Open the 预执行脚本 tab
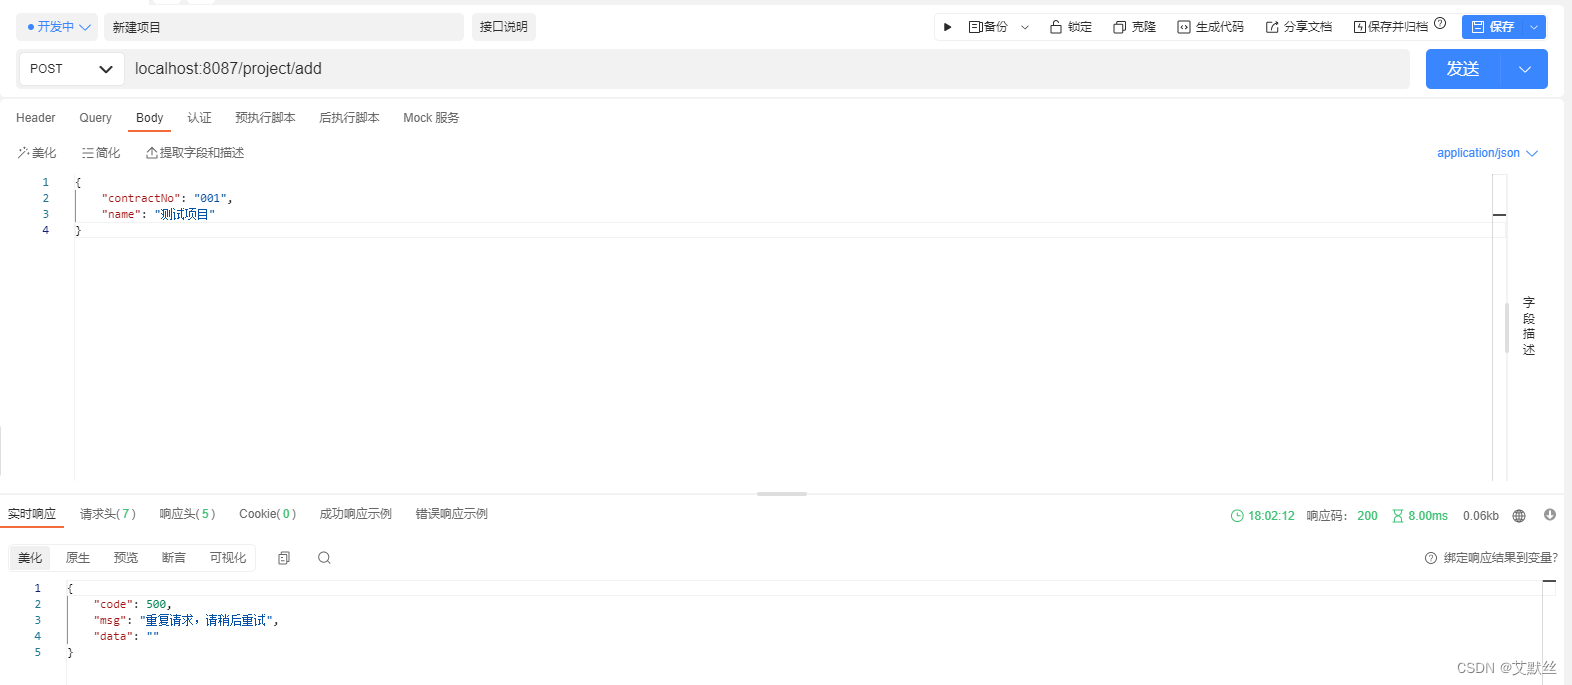Viewport: 1572px width, 685px height. 265,118
